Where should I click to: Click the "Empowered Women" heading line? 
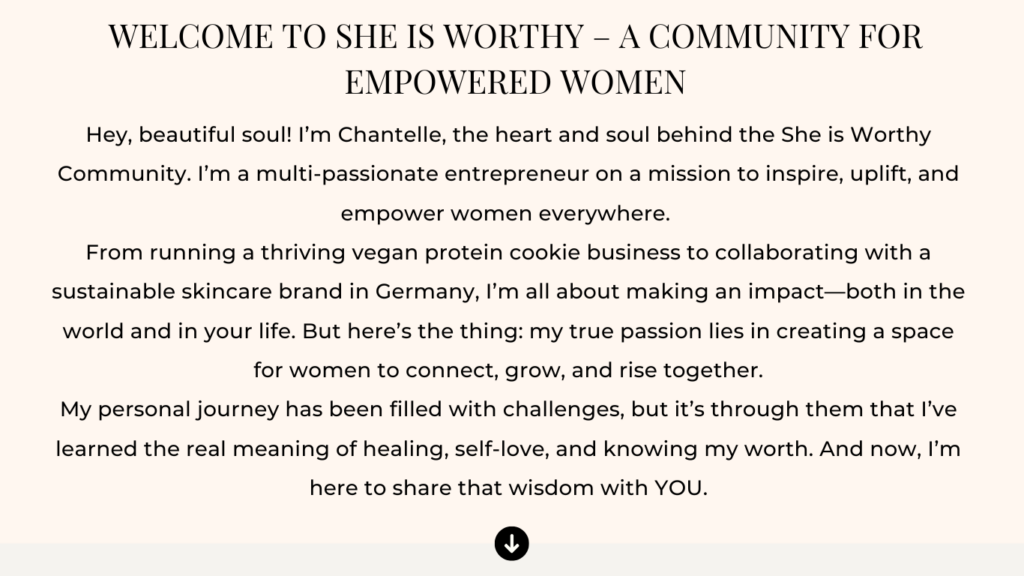(515, 83)
